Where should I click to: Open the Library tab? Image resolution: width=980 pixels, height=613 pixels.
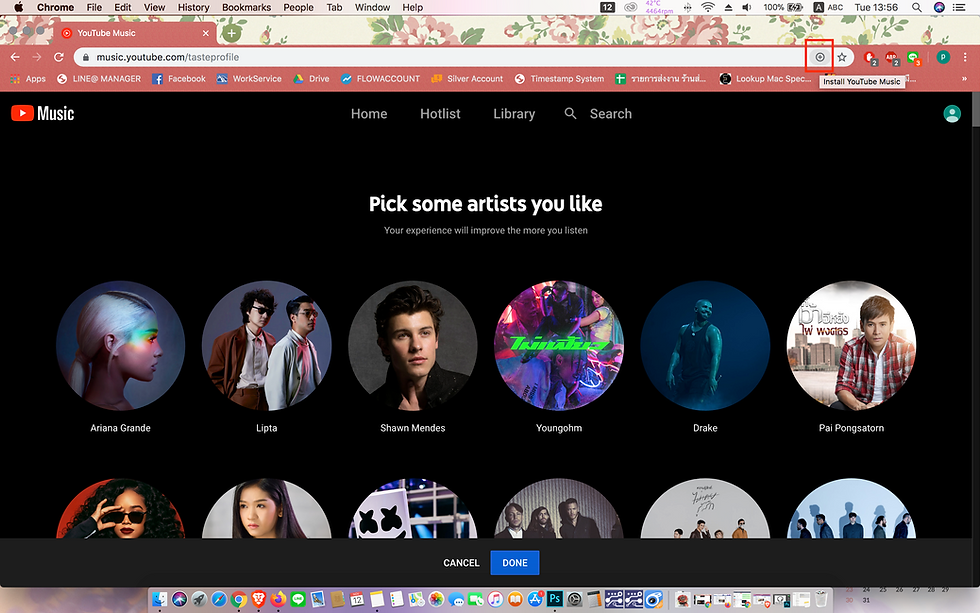[x=514, y=114]
